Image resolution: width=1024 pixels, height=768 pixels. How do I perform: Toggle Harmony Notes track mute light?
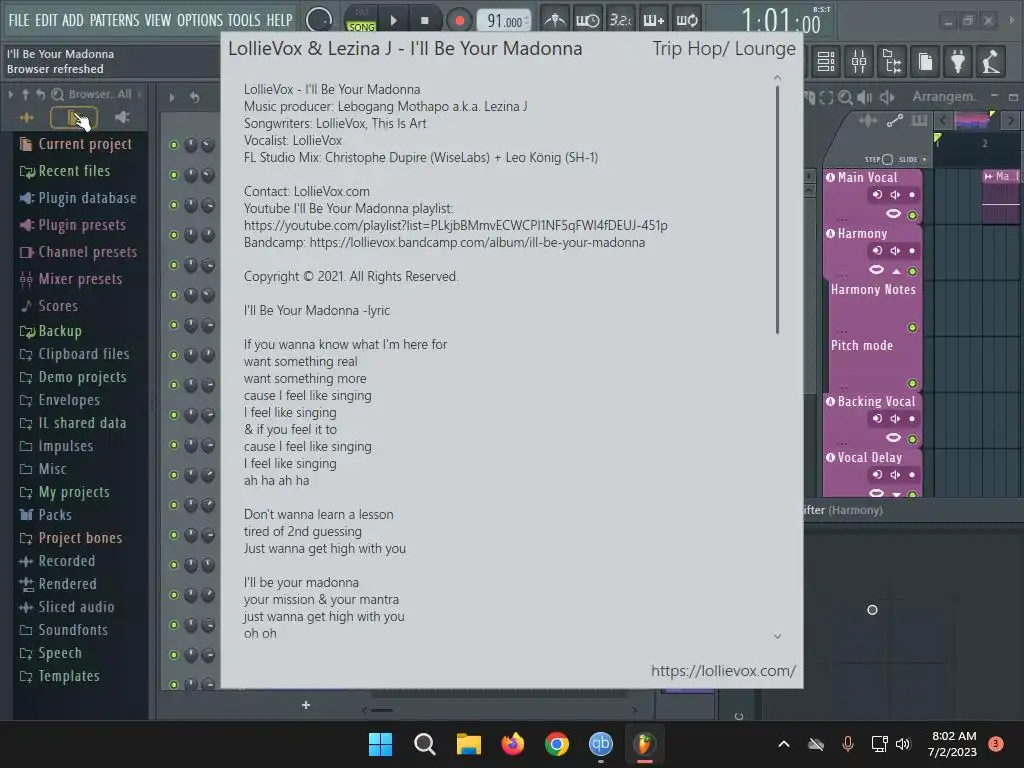coord(912,327)
